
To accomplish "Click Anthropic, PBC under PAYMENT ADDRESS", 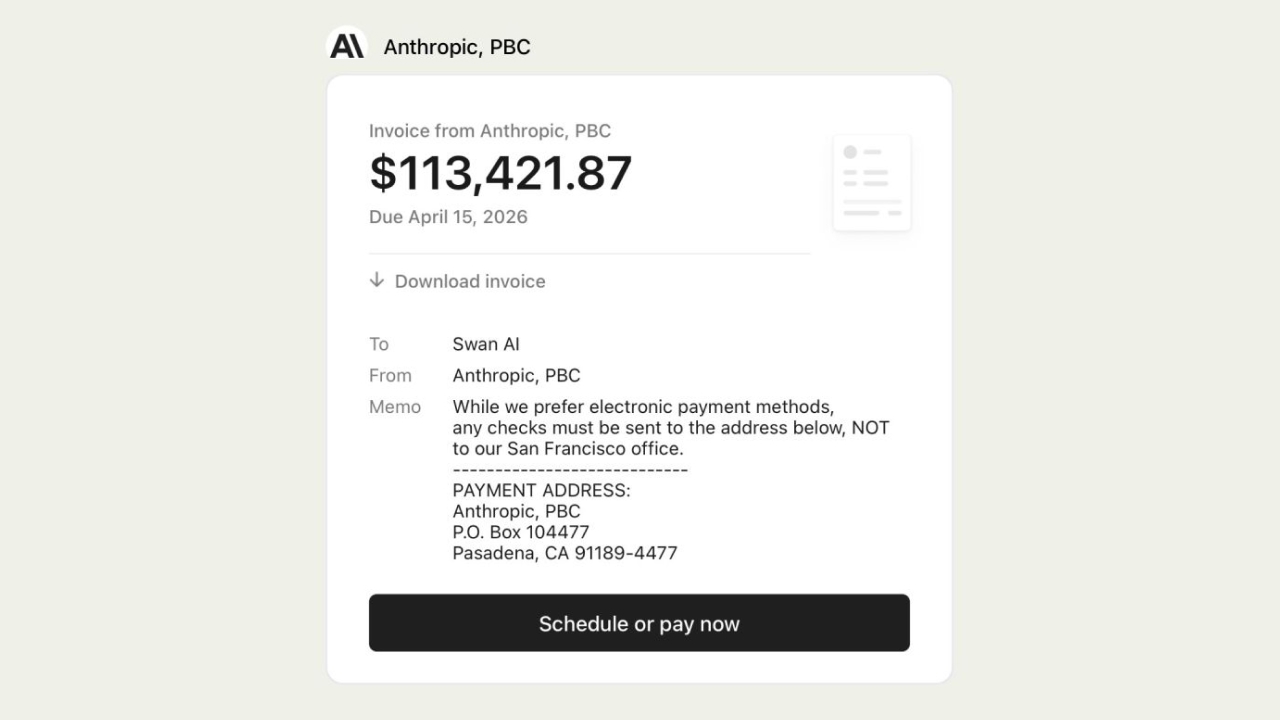I will [x=516, y=511].
